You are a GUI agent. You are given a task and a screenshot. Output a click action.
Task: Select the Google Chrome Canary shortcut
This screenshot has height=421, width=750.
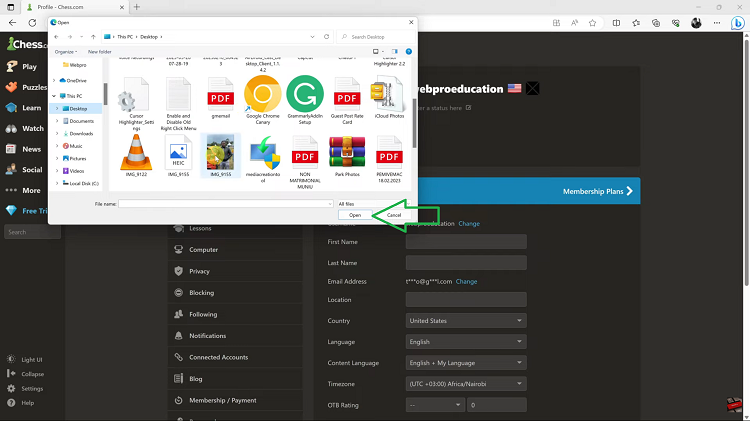263,100
